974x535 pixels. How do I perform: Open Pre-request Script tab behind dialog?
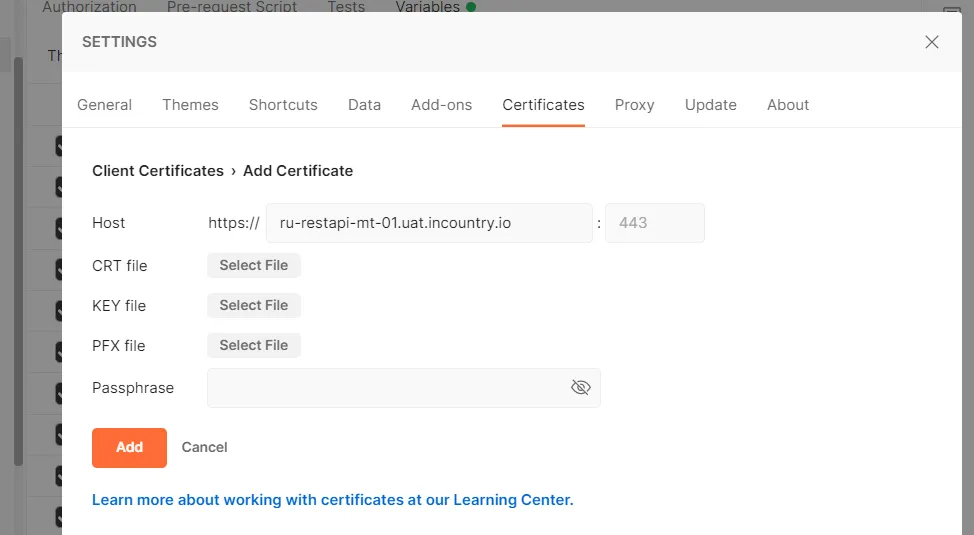[x=232, y=7]
